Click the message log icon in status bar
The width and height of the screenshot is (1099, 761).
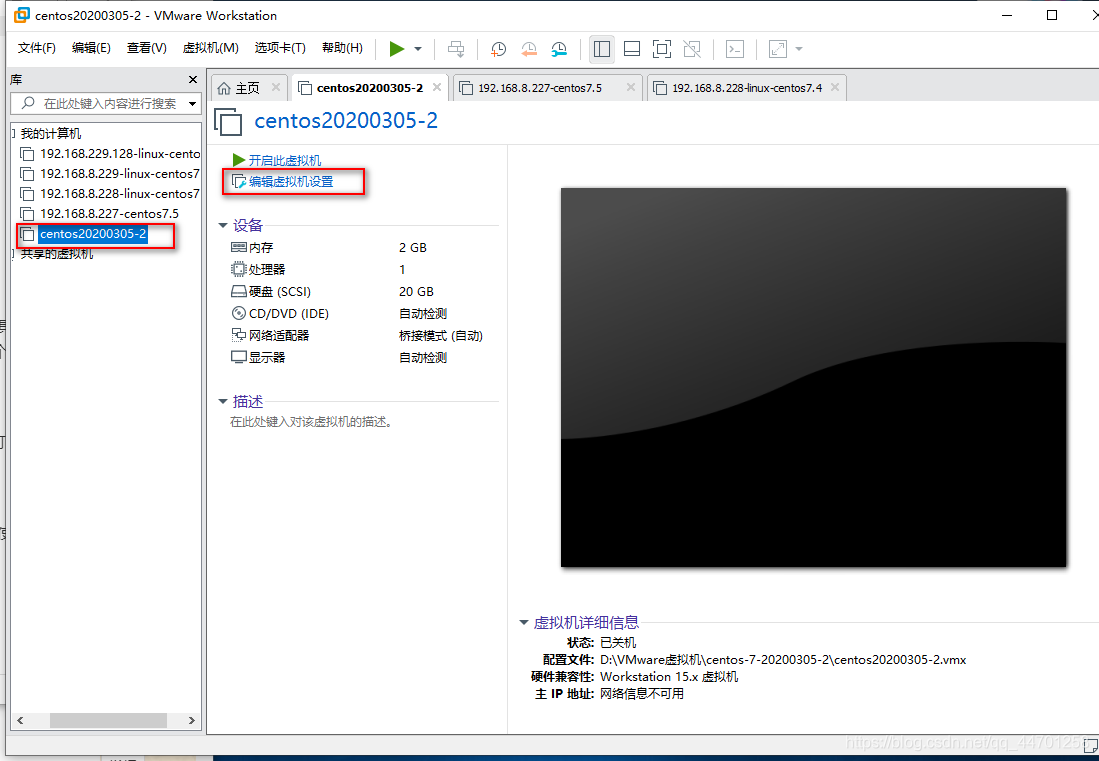[1091, 746]
